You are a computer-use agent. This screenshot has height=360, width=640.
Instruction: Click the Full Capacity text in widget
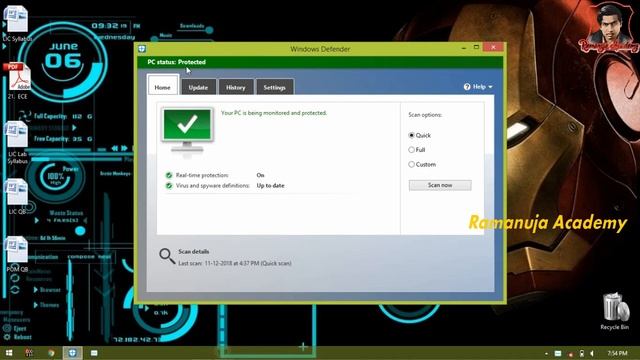50,116
